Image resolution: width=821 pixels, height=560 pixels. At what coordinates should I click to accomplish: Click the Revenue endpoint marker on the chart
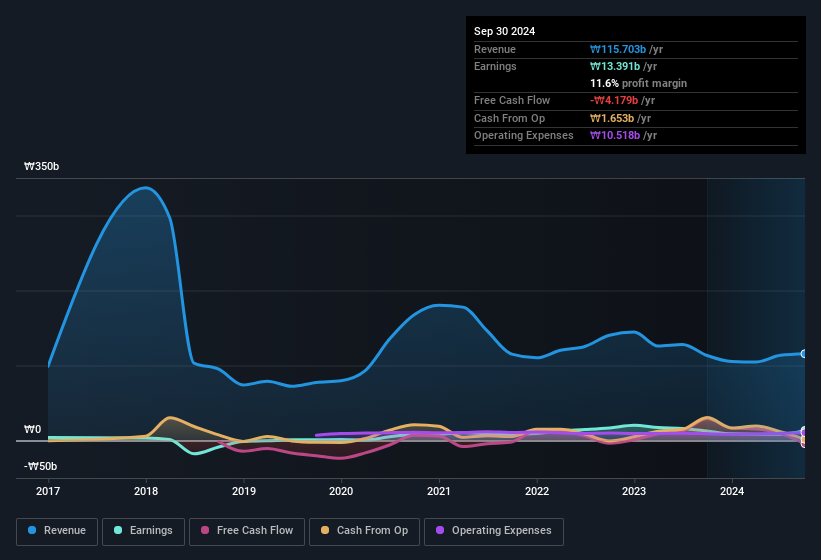click(804, 354)
